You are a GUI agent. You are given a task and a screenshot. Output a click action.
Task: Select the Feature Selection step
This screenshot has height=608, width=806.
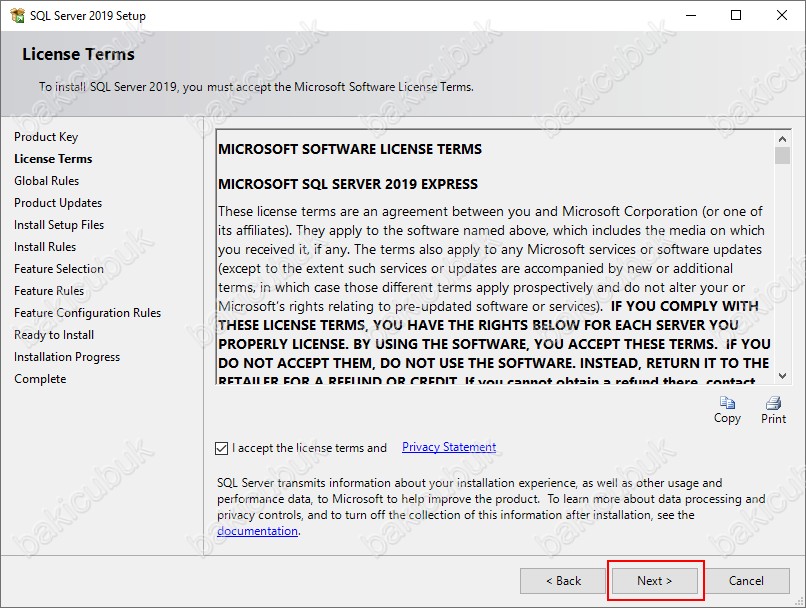coord(59,269)
